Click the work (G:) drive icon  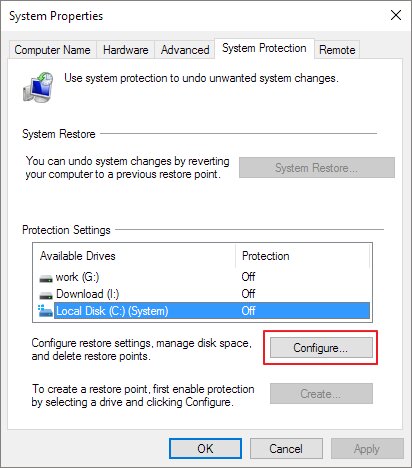[x=46, y=278]
